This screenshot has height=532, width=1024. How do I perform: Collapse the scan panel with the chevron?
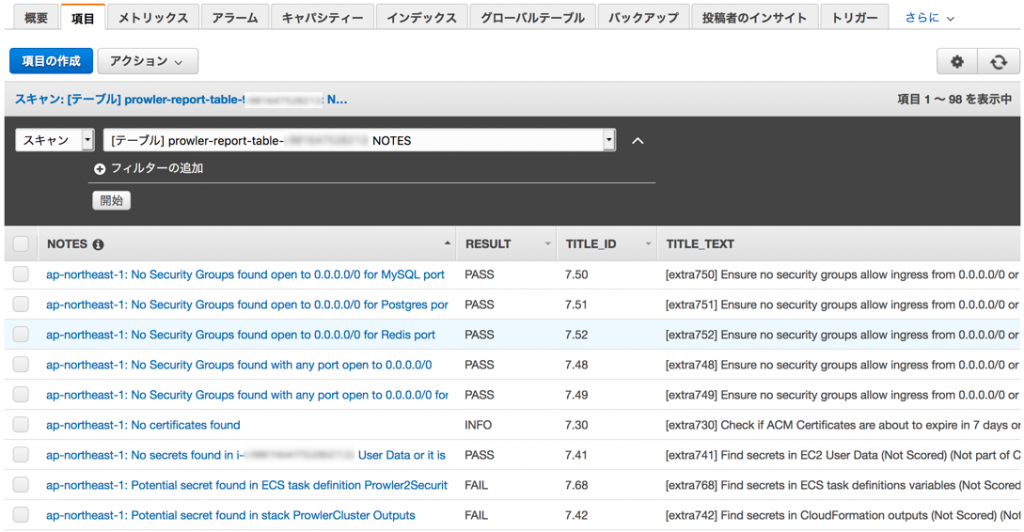click(x=637, y=140)
